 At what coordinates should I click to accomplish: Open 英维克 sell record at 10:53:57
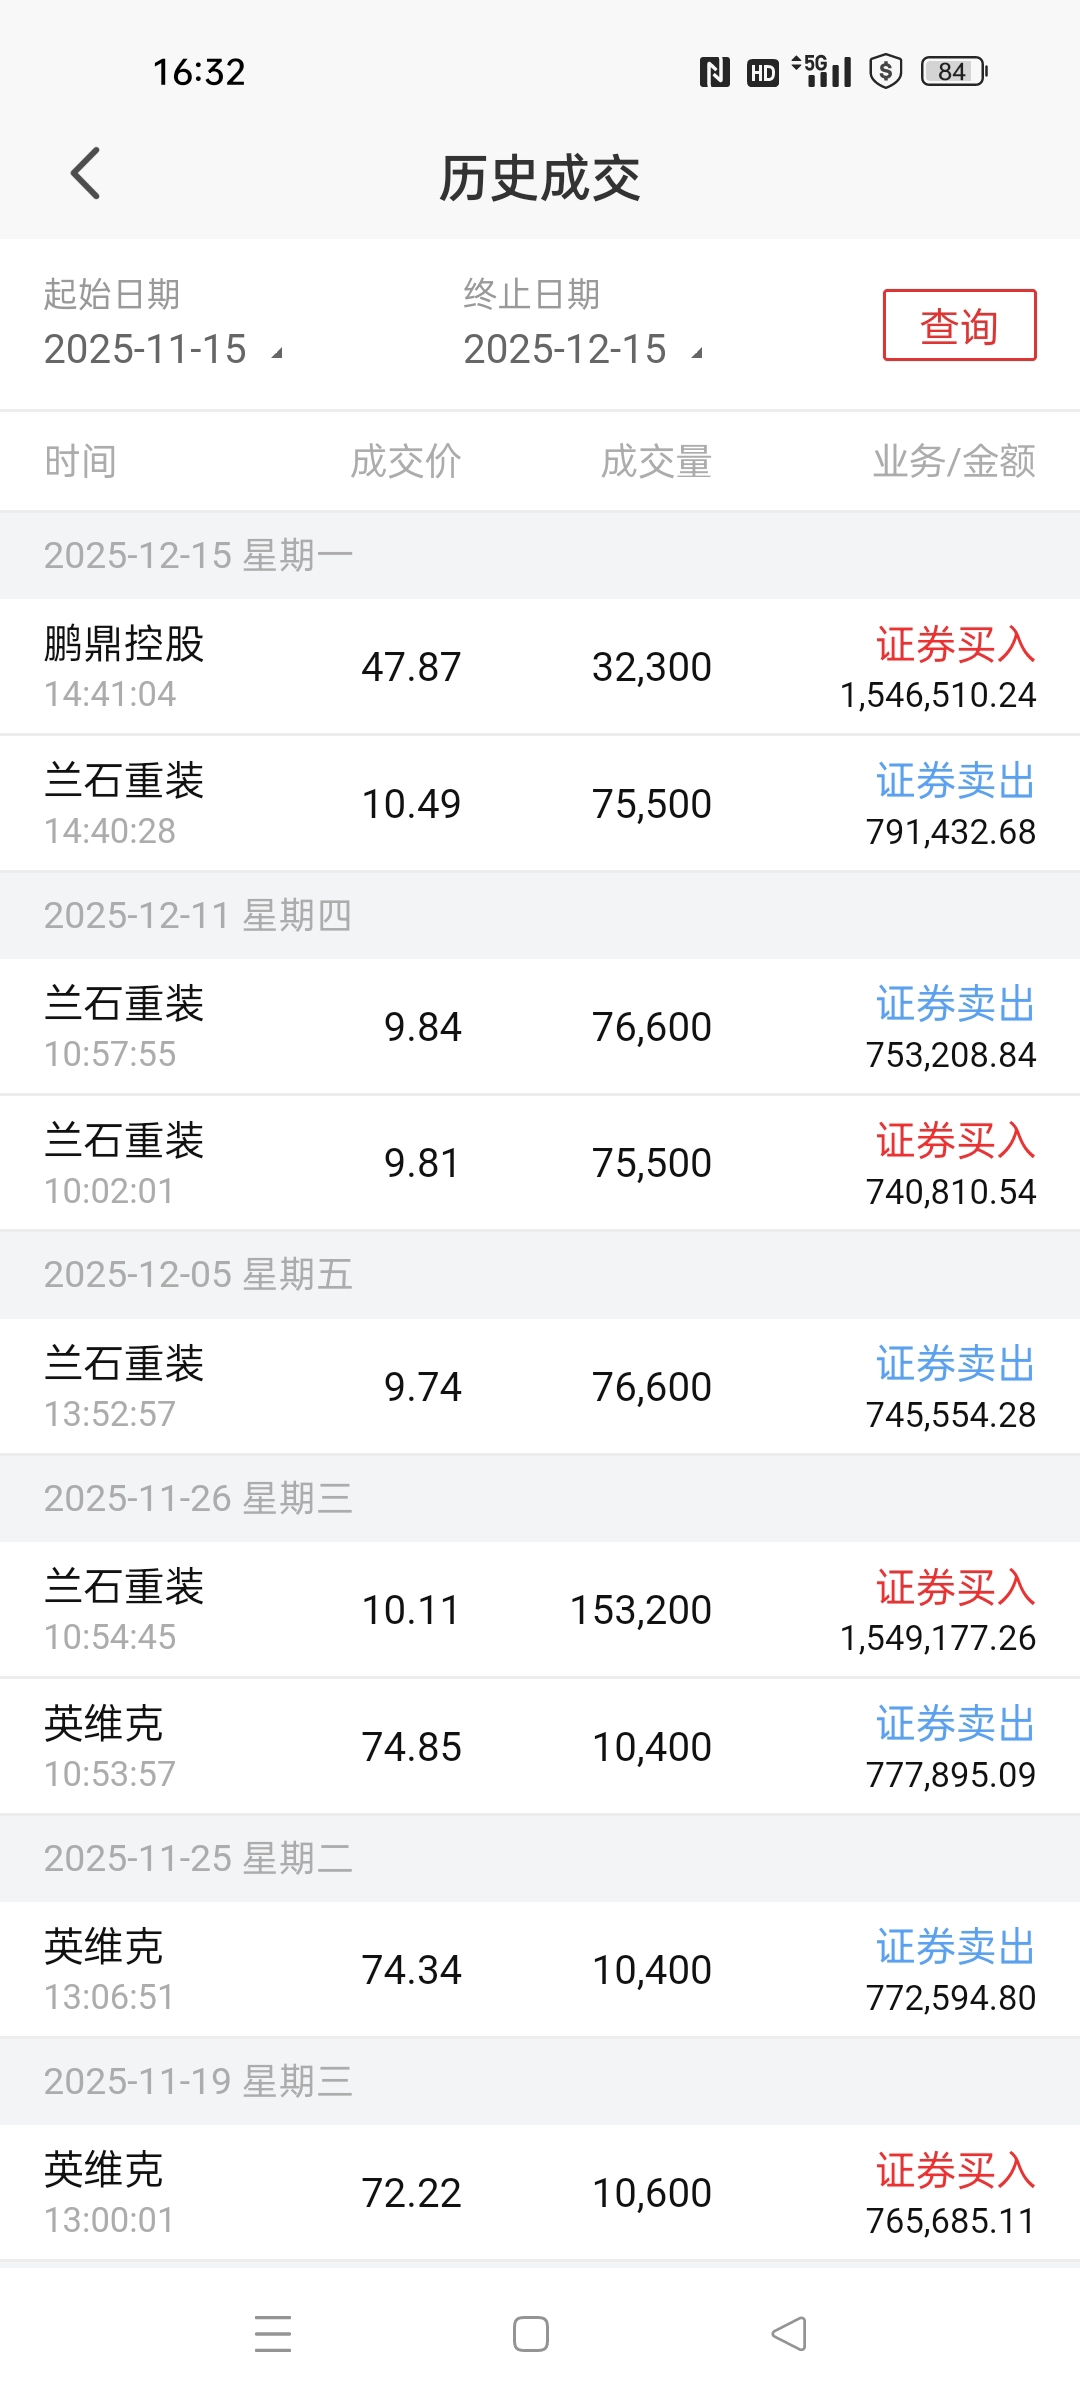[x=540, y=1747]
